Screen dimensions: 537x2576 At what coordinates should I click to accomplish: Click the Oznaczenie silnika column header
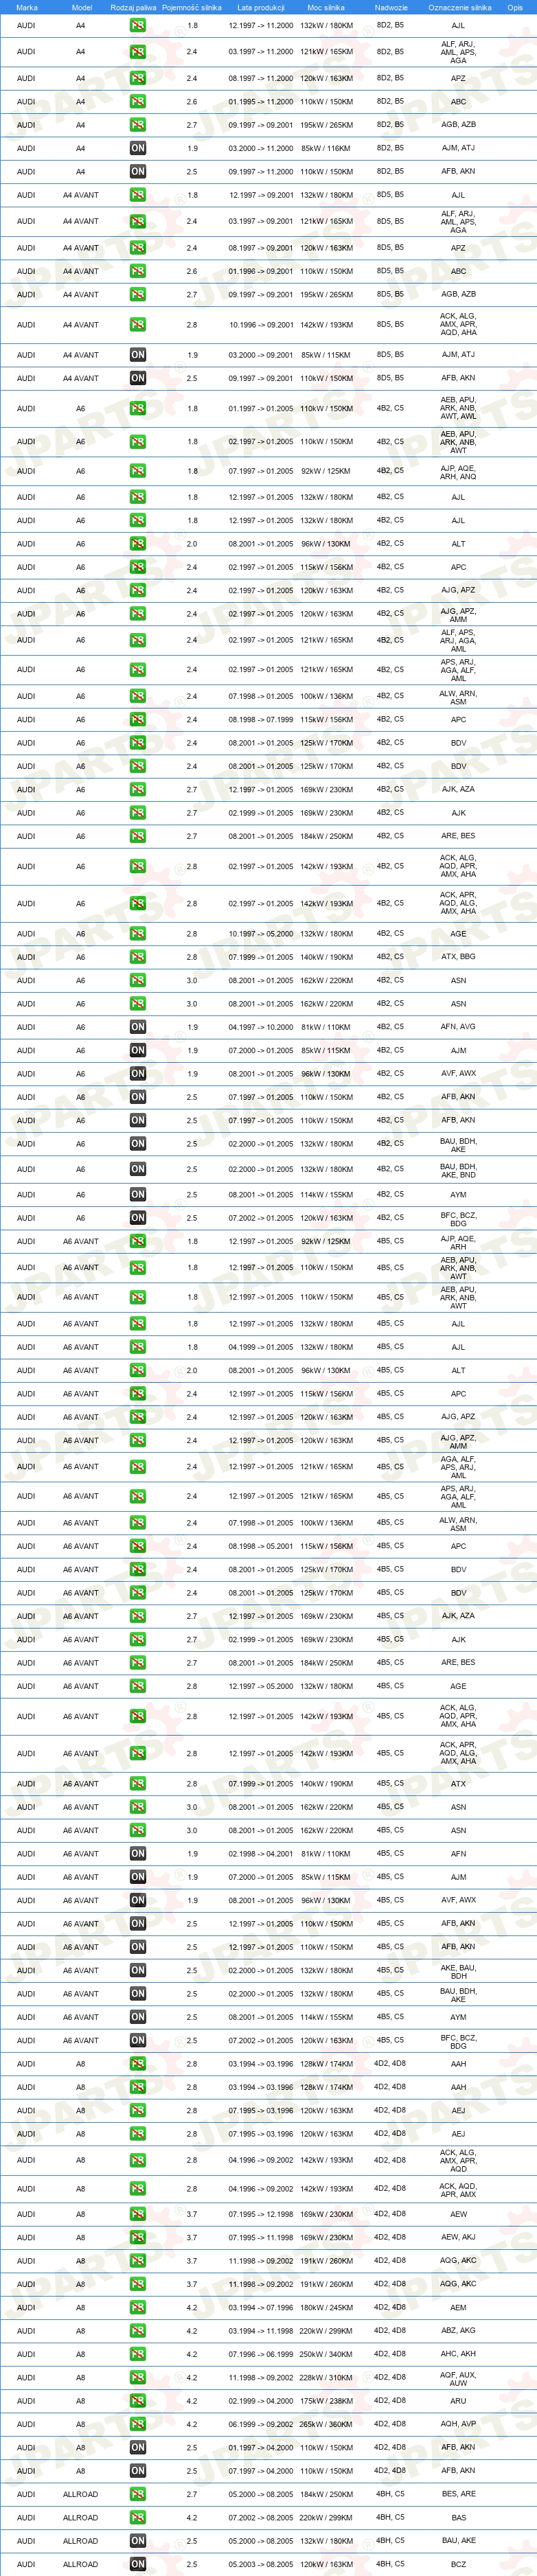pyautogui.click(x=460, y=7)
